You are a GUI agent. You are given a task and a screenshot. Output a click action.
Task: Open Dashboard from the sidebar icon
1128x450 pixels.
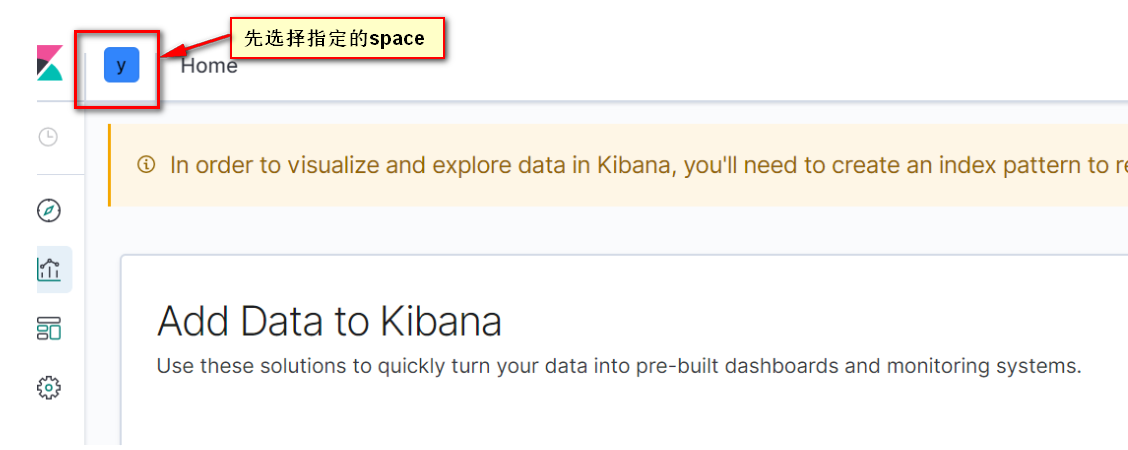click(x=49, y=329)
